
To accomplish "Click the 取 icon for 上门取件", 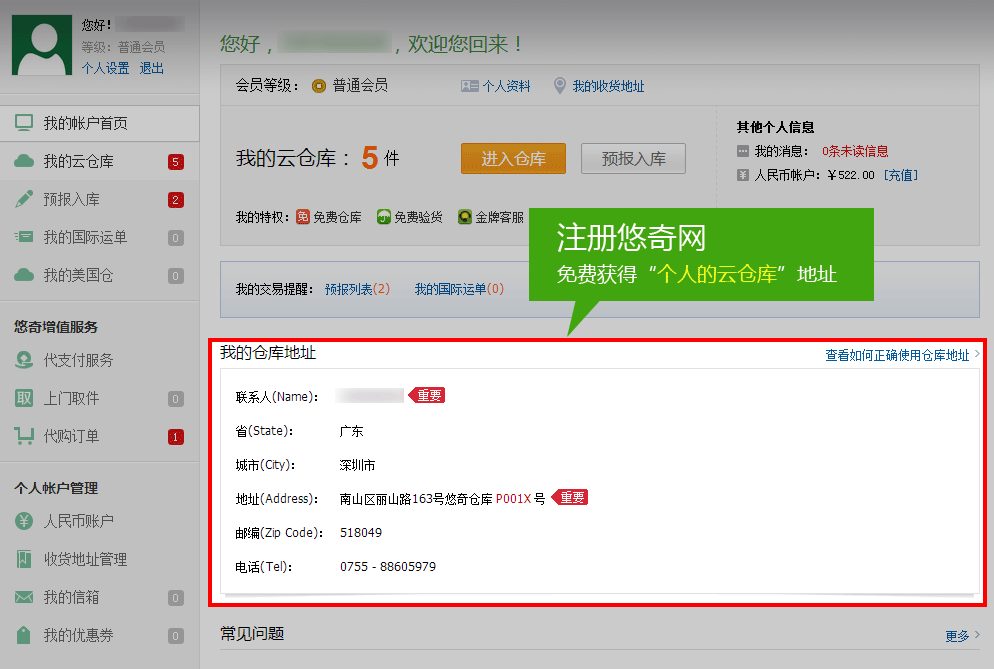I will click(24, 398).
